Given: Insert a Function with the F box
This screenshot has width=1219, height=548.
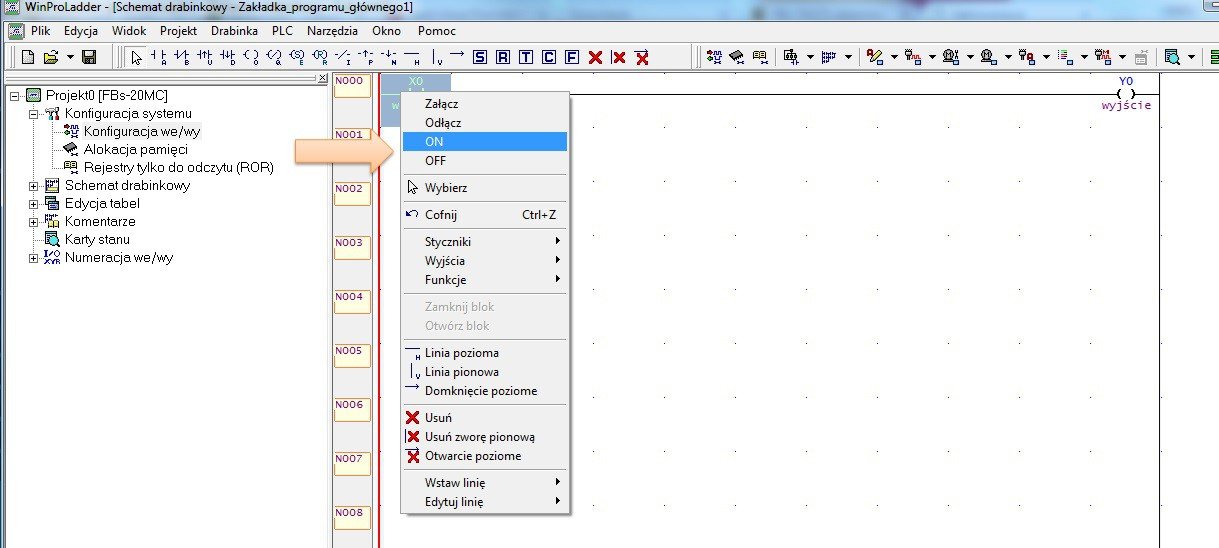Looking at the screenshot, I should (x=572, y=57).
